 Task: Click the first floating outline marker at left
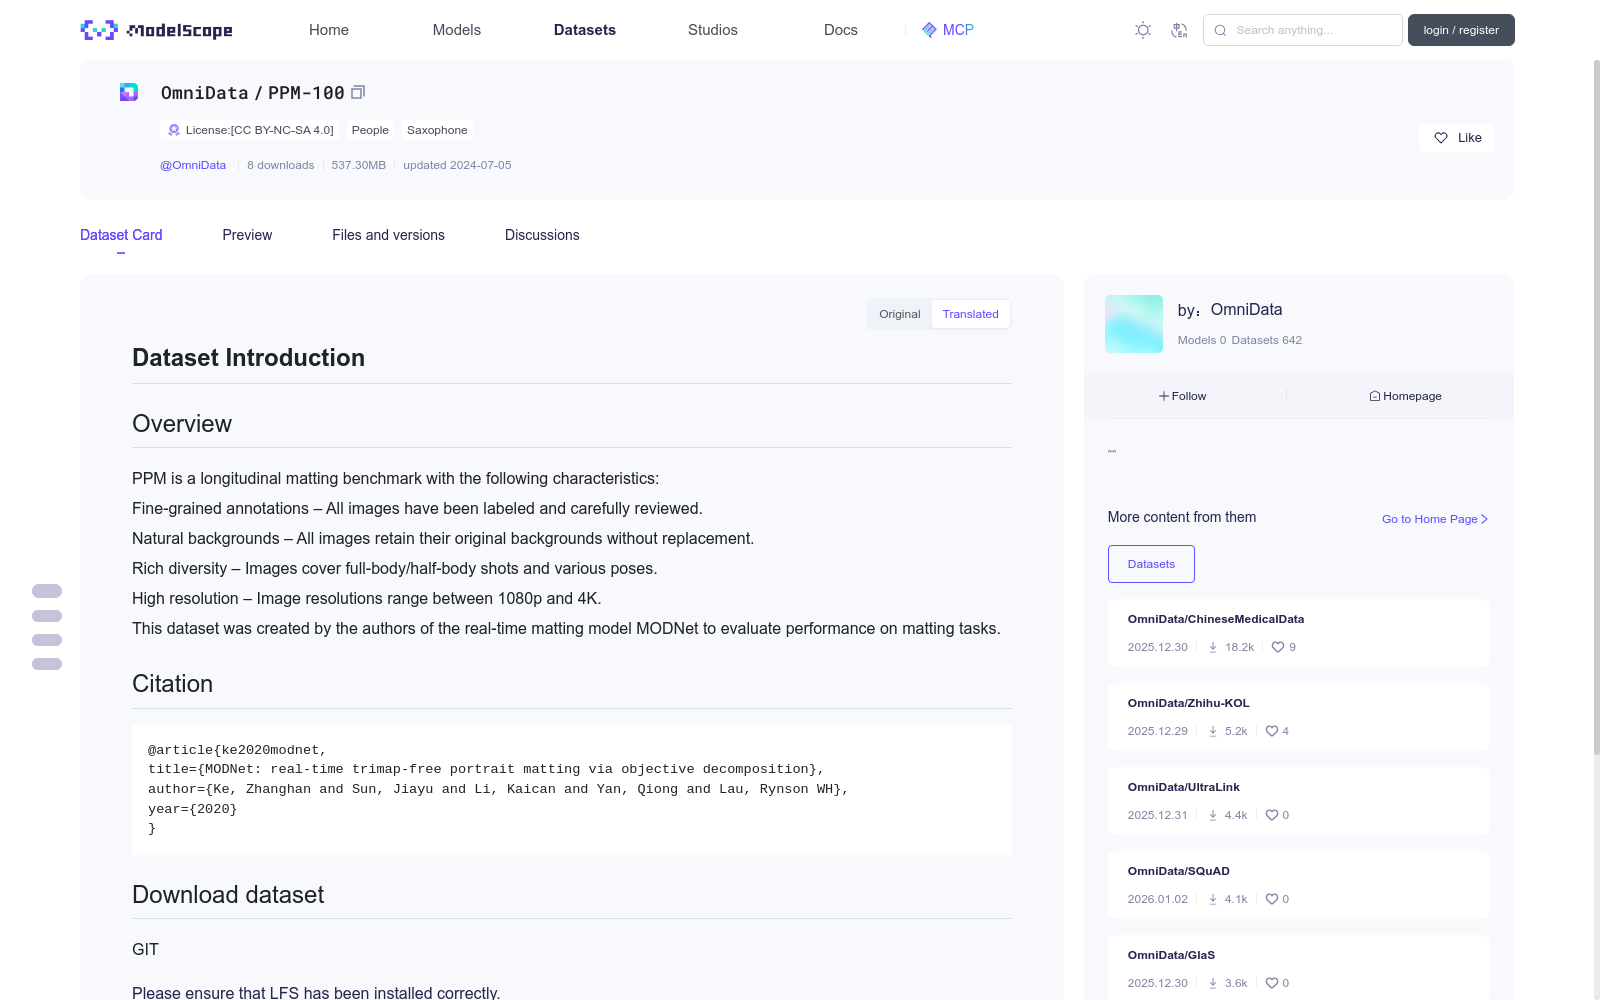[x=47, y=591]
